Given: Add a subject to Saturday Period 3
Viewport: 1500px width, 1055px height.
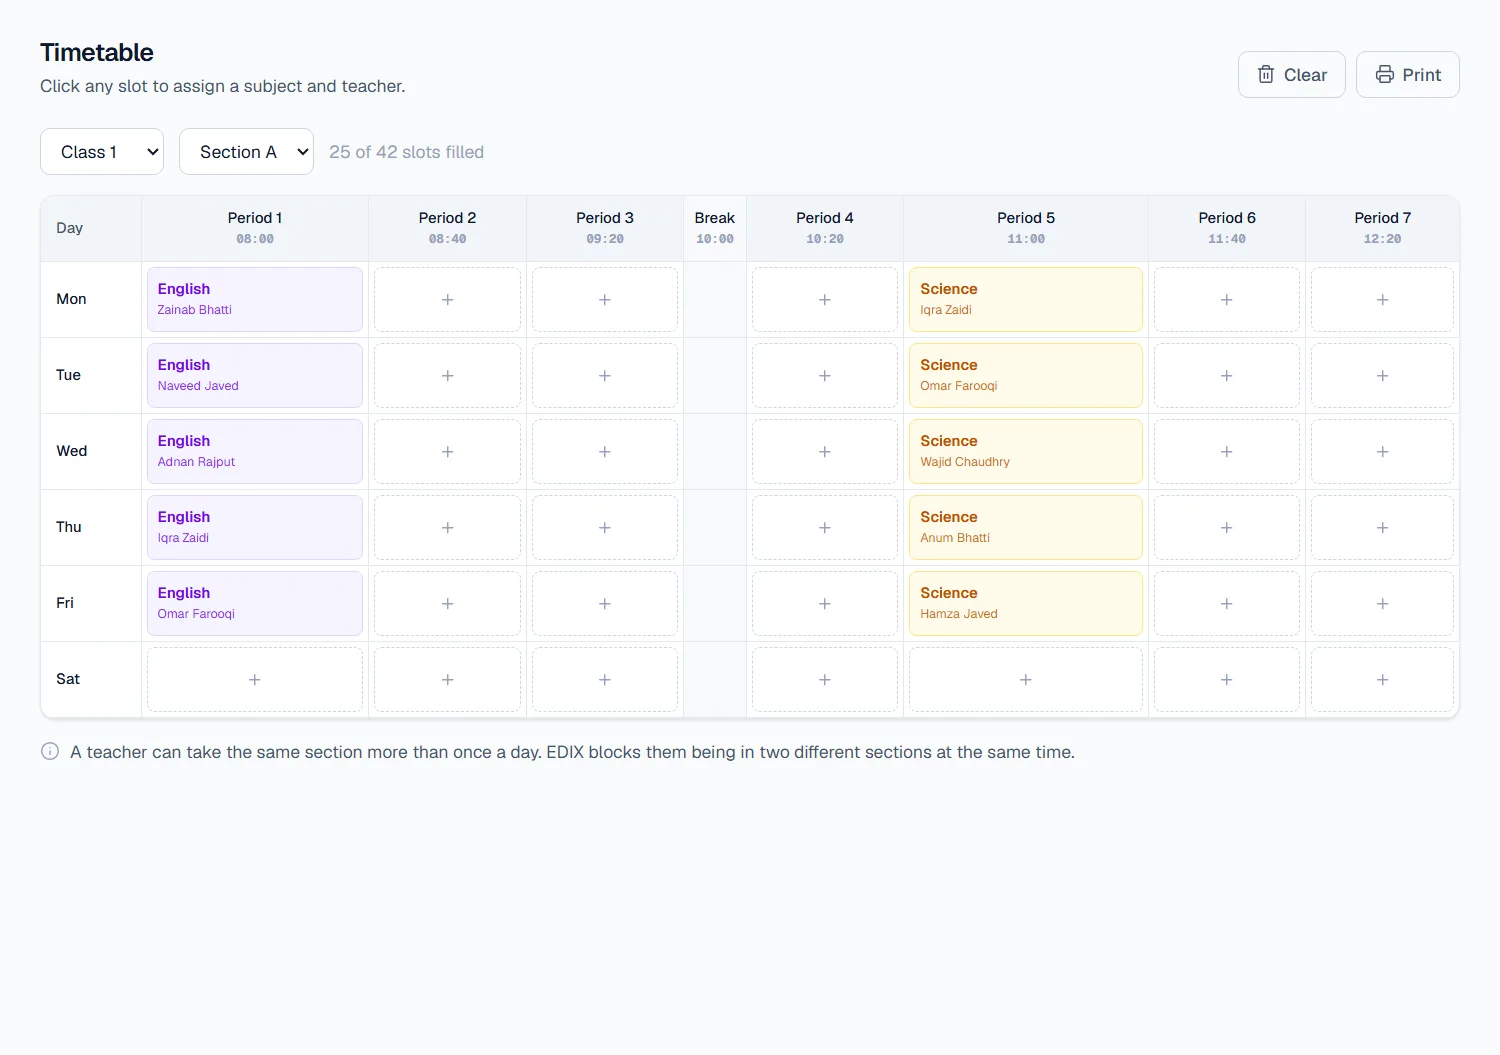Looking at the screenshot, I should click(x=605, y=679).
